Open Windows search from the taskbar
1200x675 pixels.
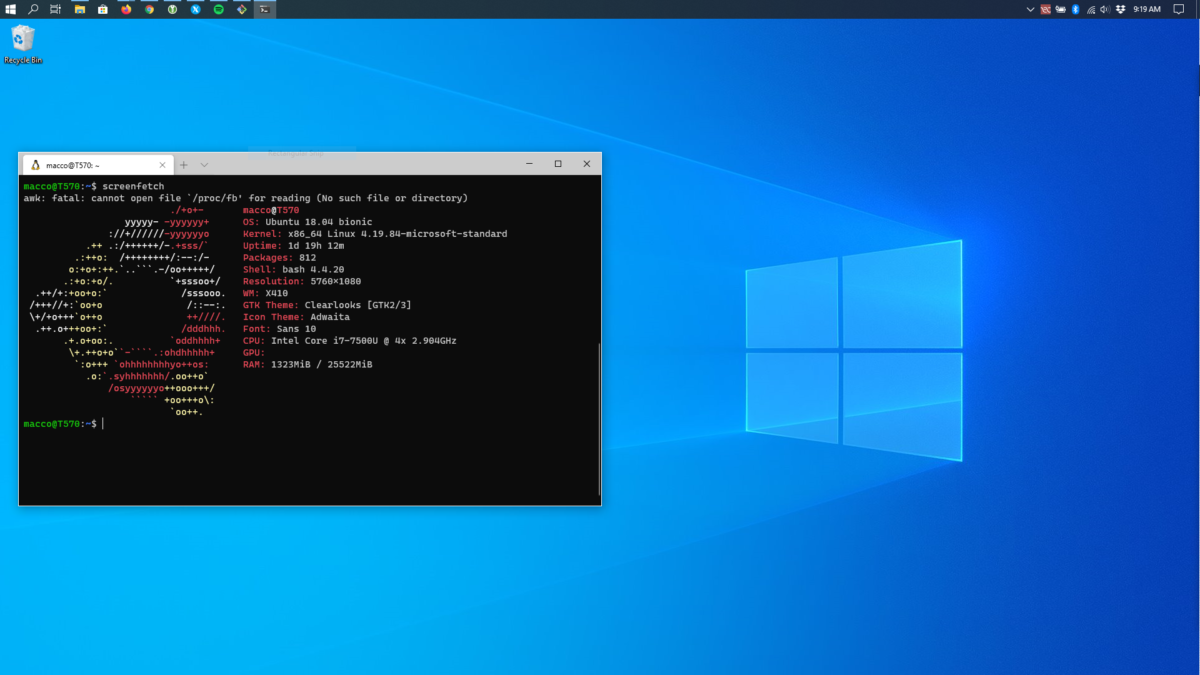[33, 9]
